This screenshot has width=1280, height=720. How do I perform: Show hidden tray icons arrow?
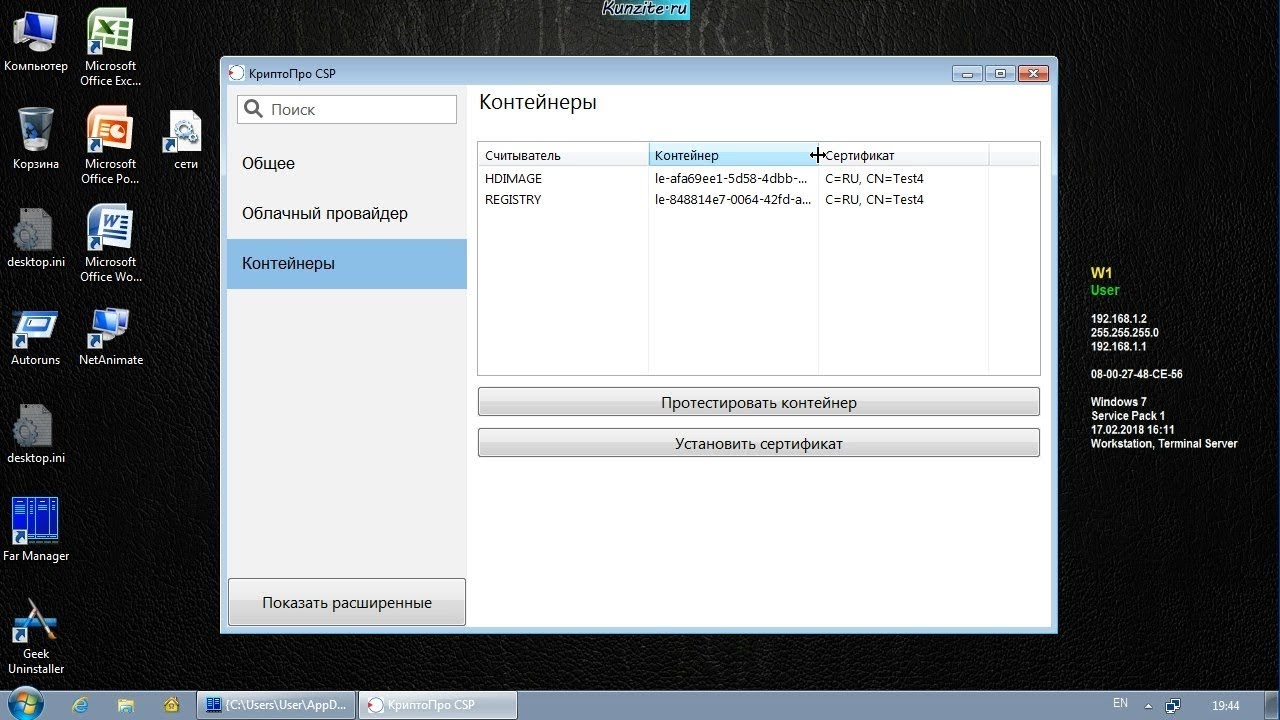[1149, 705]
